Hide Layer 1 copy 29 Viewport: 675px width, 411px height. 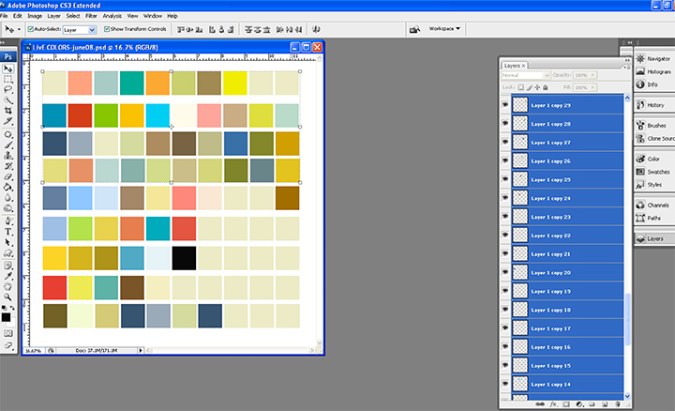tap(505, 105)
